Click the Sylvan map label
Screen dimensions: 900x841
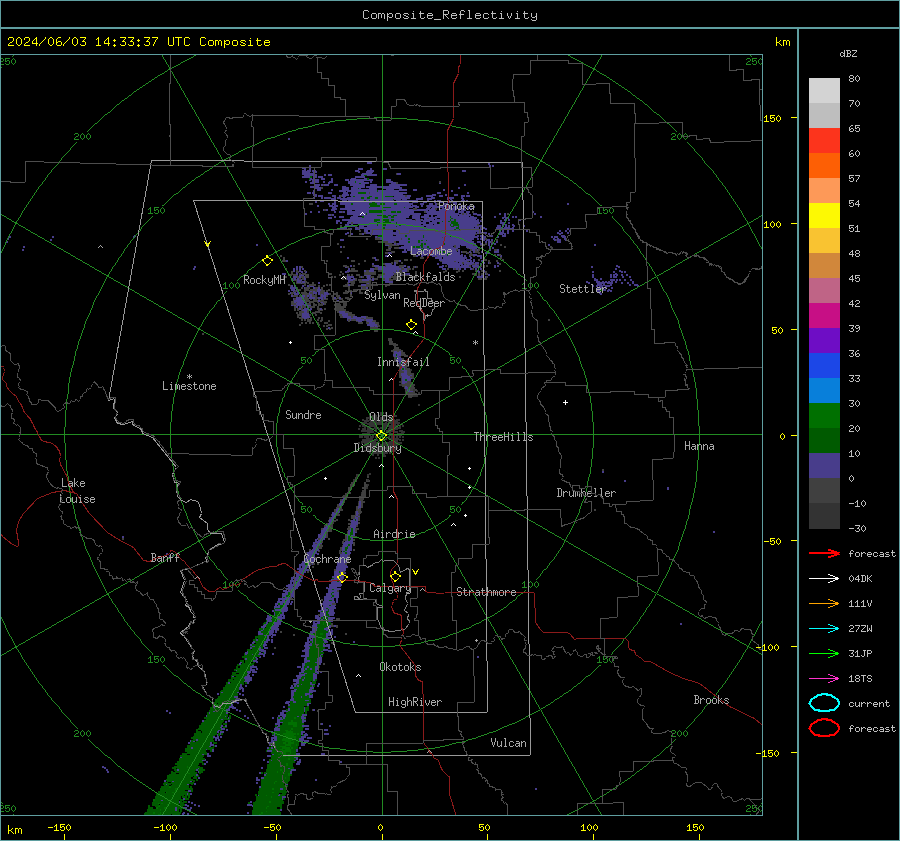[382, 295]
